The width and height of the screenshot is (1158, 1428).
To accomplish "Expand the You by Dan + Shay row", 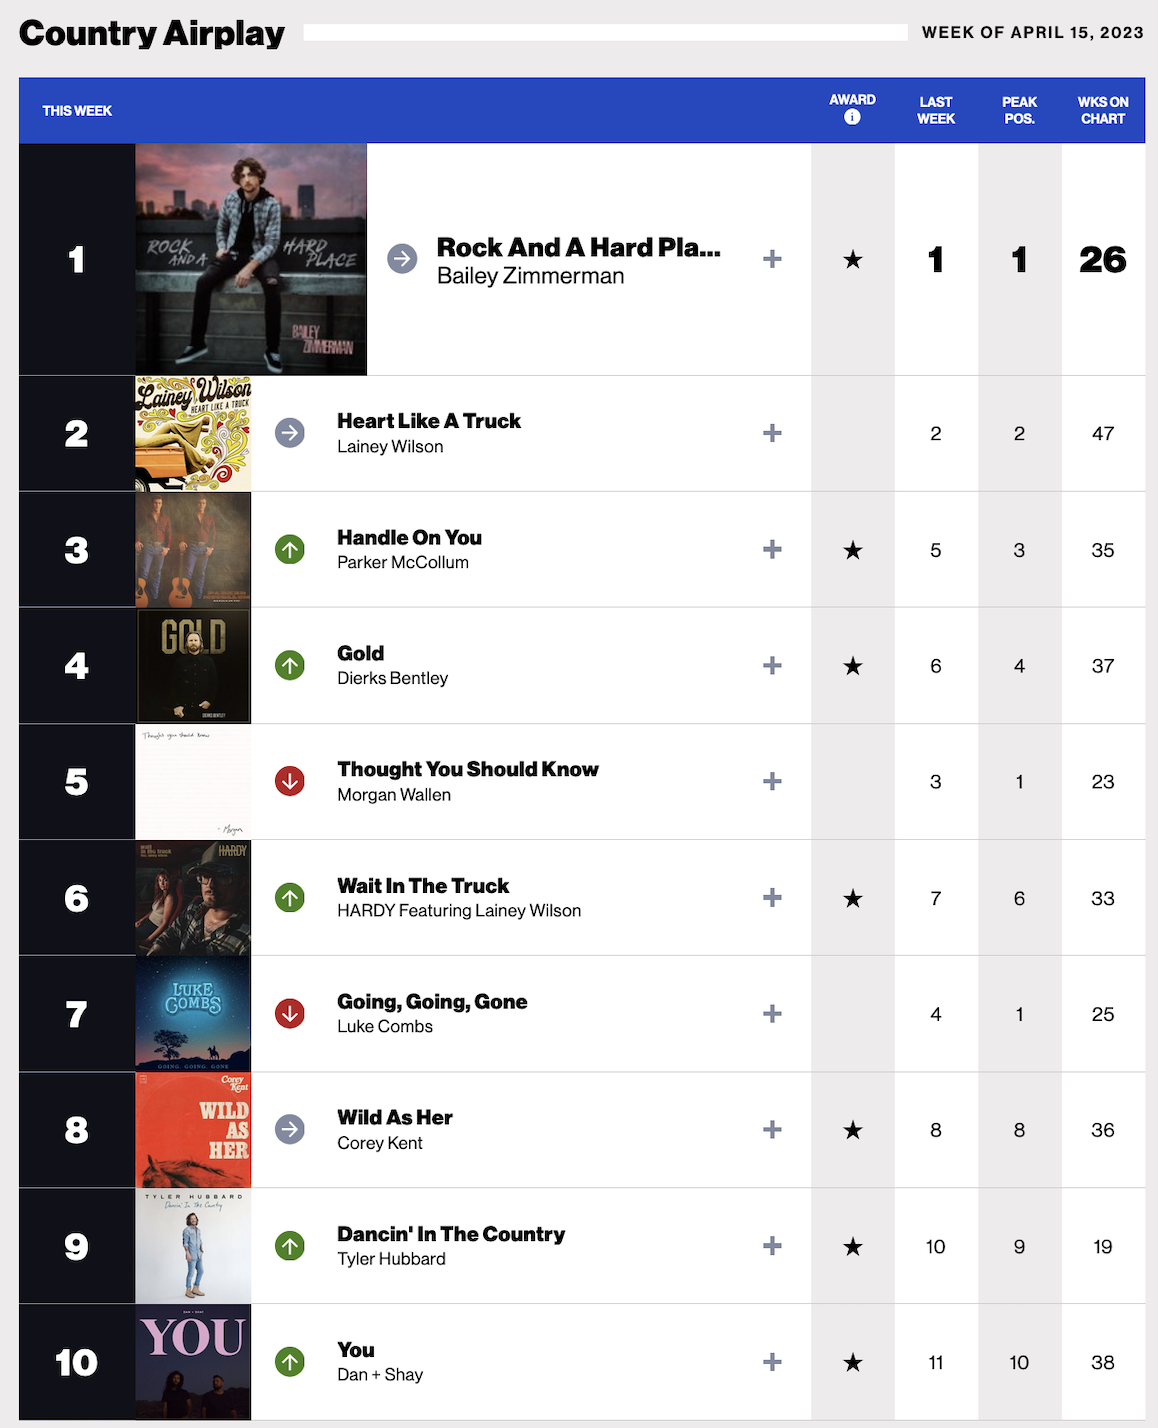I will click(x=772, y=1362).
